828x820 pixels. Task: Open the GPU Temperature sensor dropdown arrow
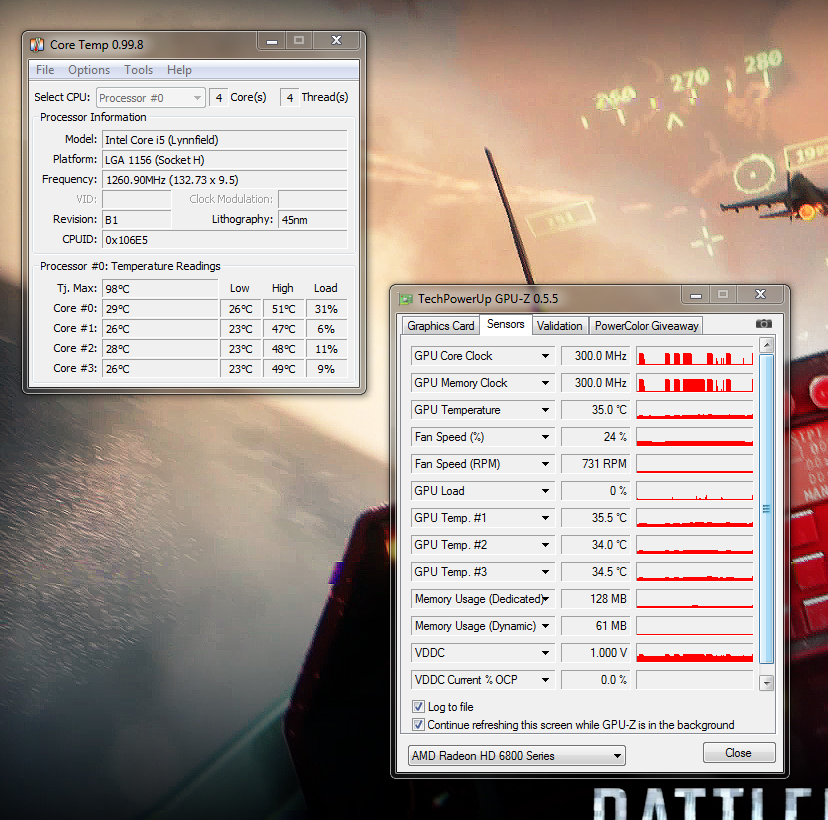point(546,410)
